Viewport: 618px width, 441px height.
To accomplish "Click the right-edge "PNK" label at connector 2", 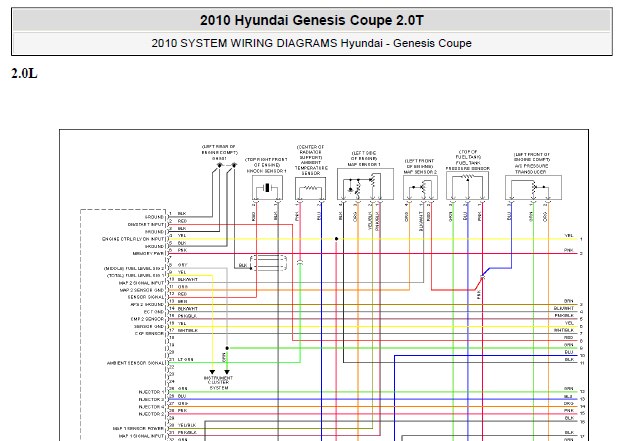I will [x=569, y=250].
